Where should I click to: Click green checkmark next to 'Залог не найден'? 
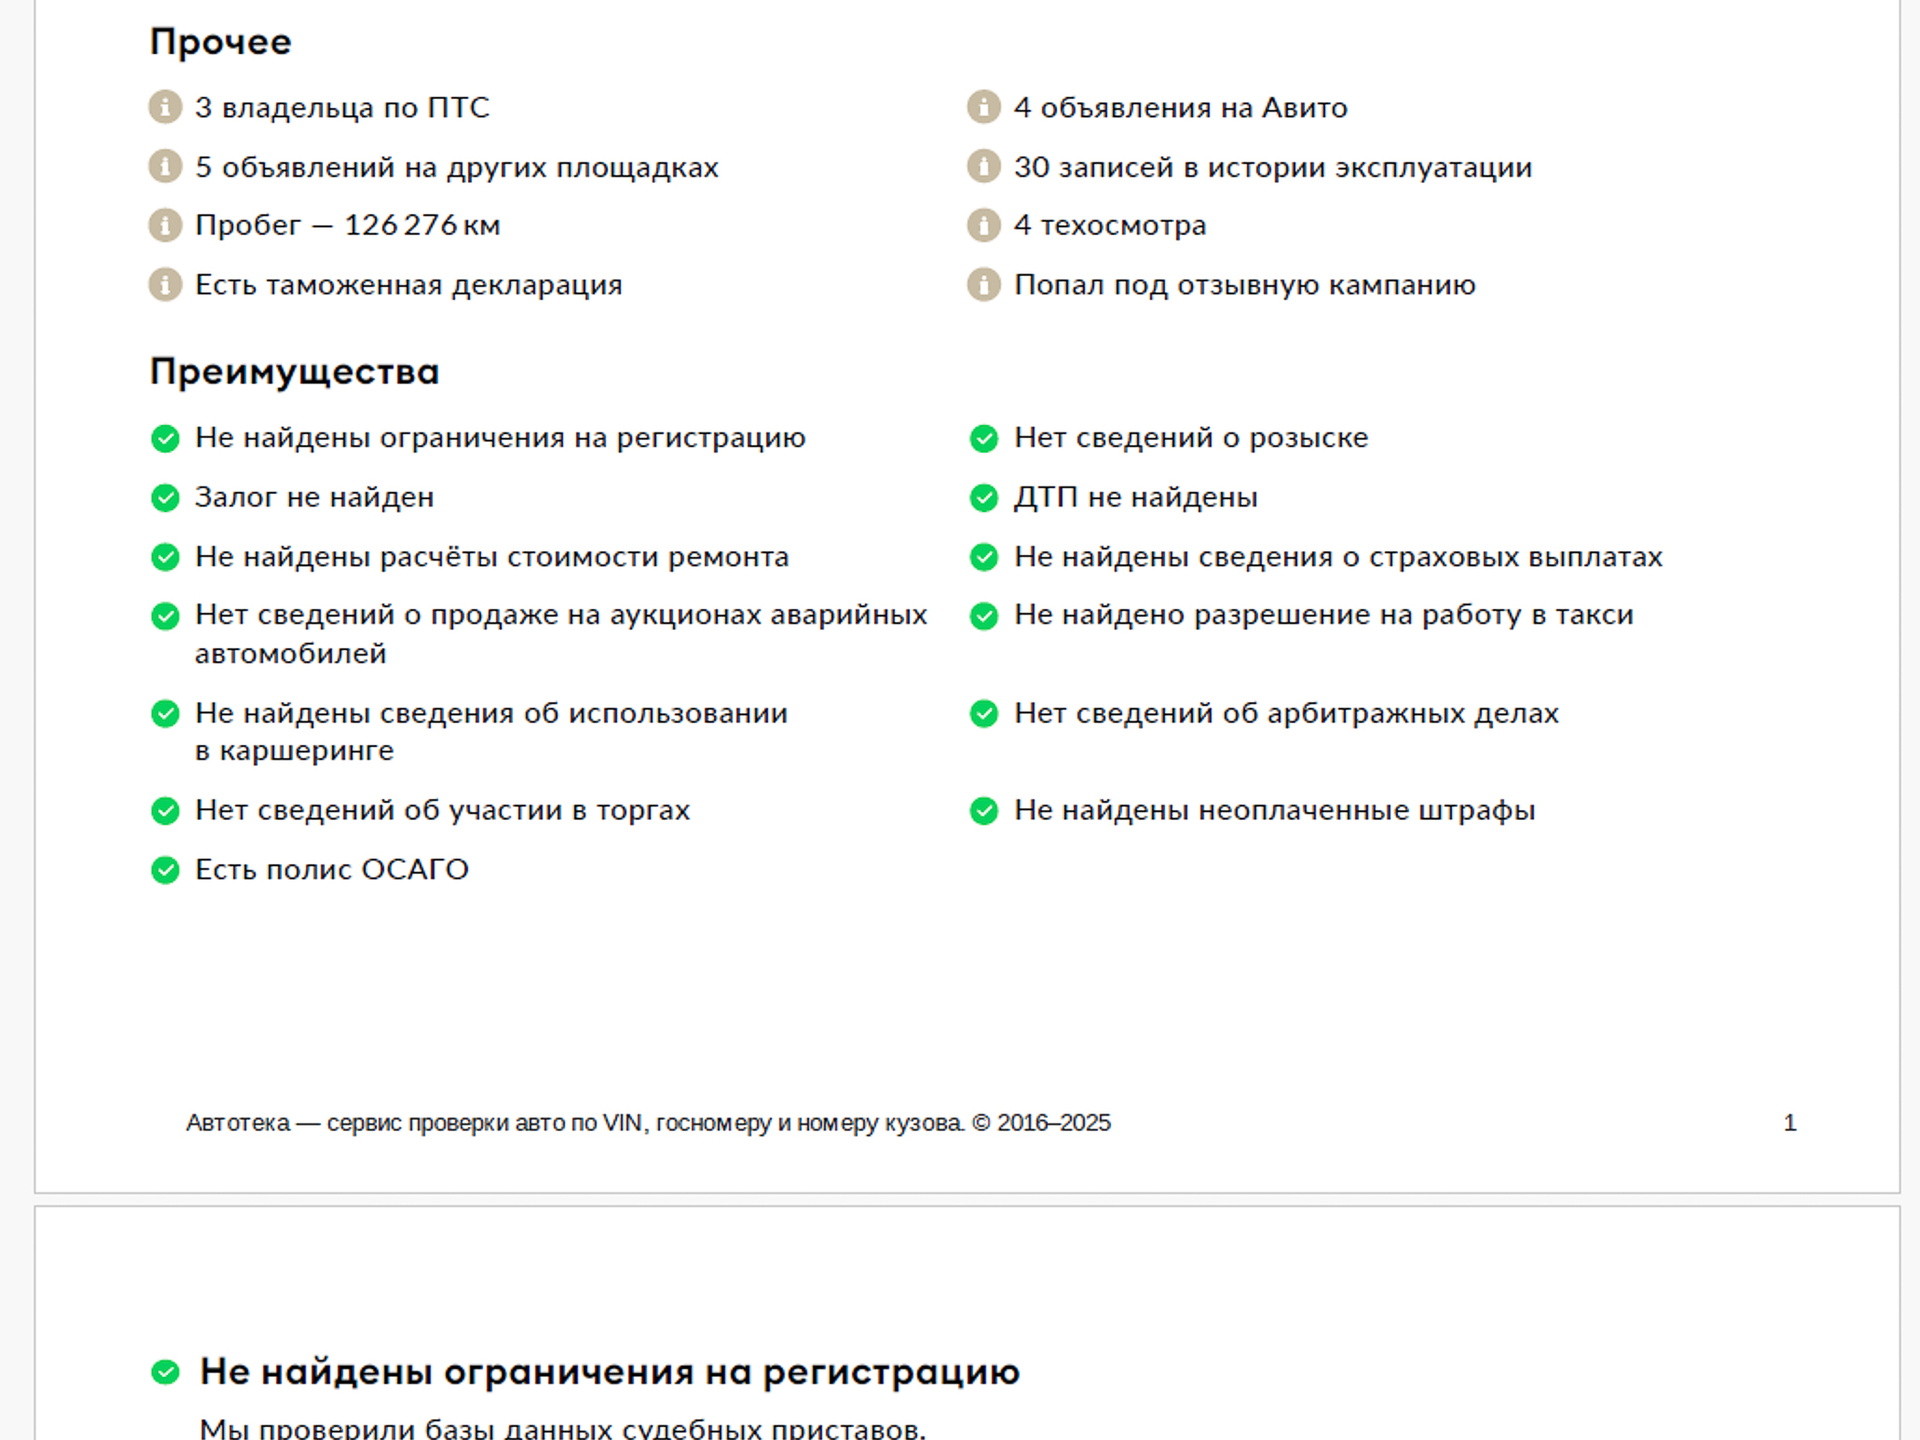coord(165,498)
